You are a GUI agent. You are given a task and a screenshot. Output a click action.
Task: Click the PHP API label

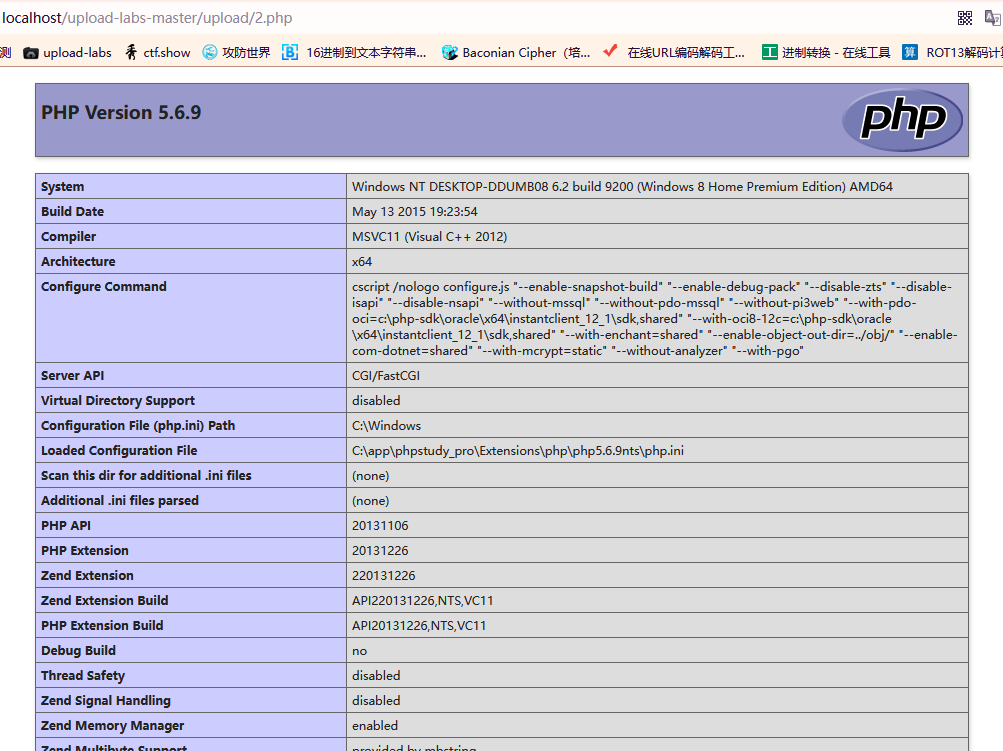click(x=66, y=525)
